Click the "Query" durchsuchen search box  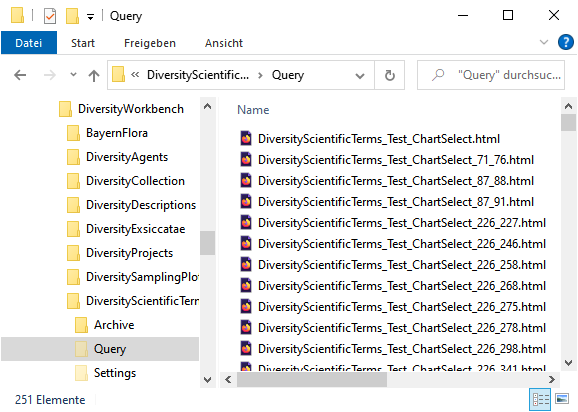pyautogui.click(x=491, y=75)
